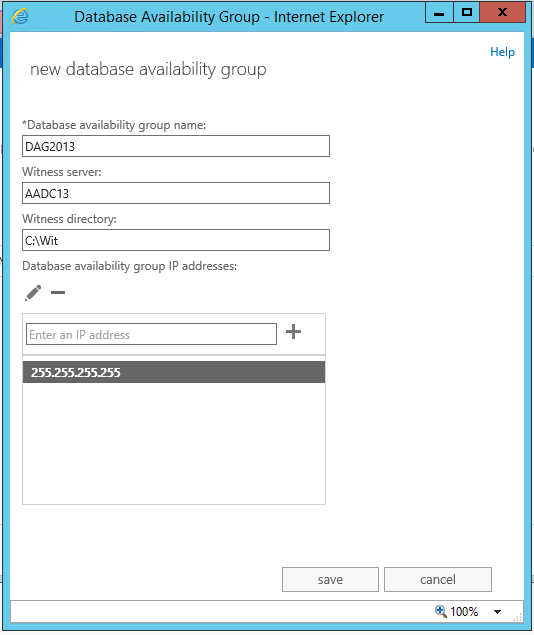Click the save button
534x635 pixels.
click(330, 580)
